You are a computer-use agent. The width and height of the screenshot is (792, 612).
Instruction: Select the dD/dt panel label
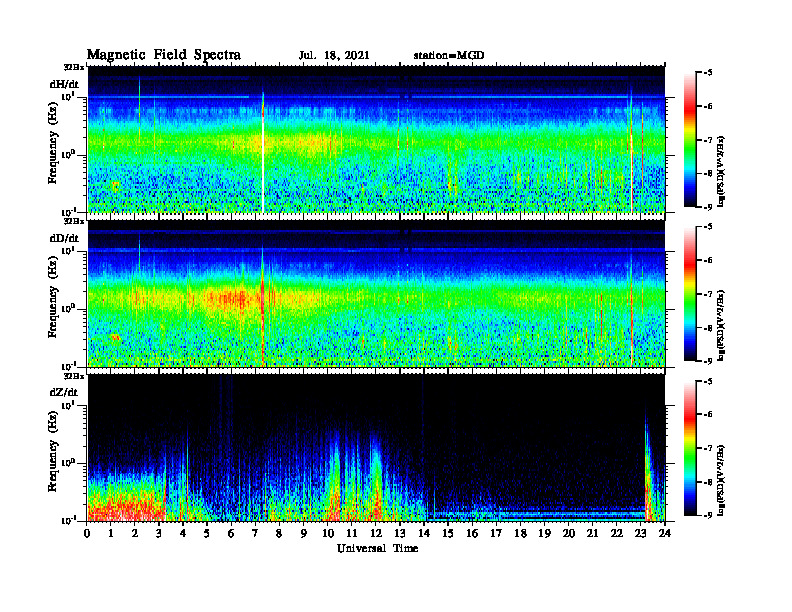(64, 237)
